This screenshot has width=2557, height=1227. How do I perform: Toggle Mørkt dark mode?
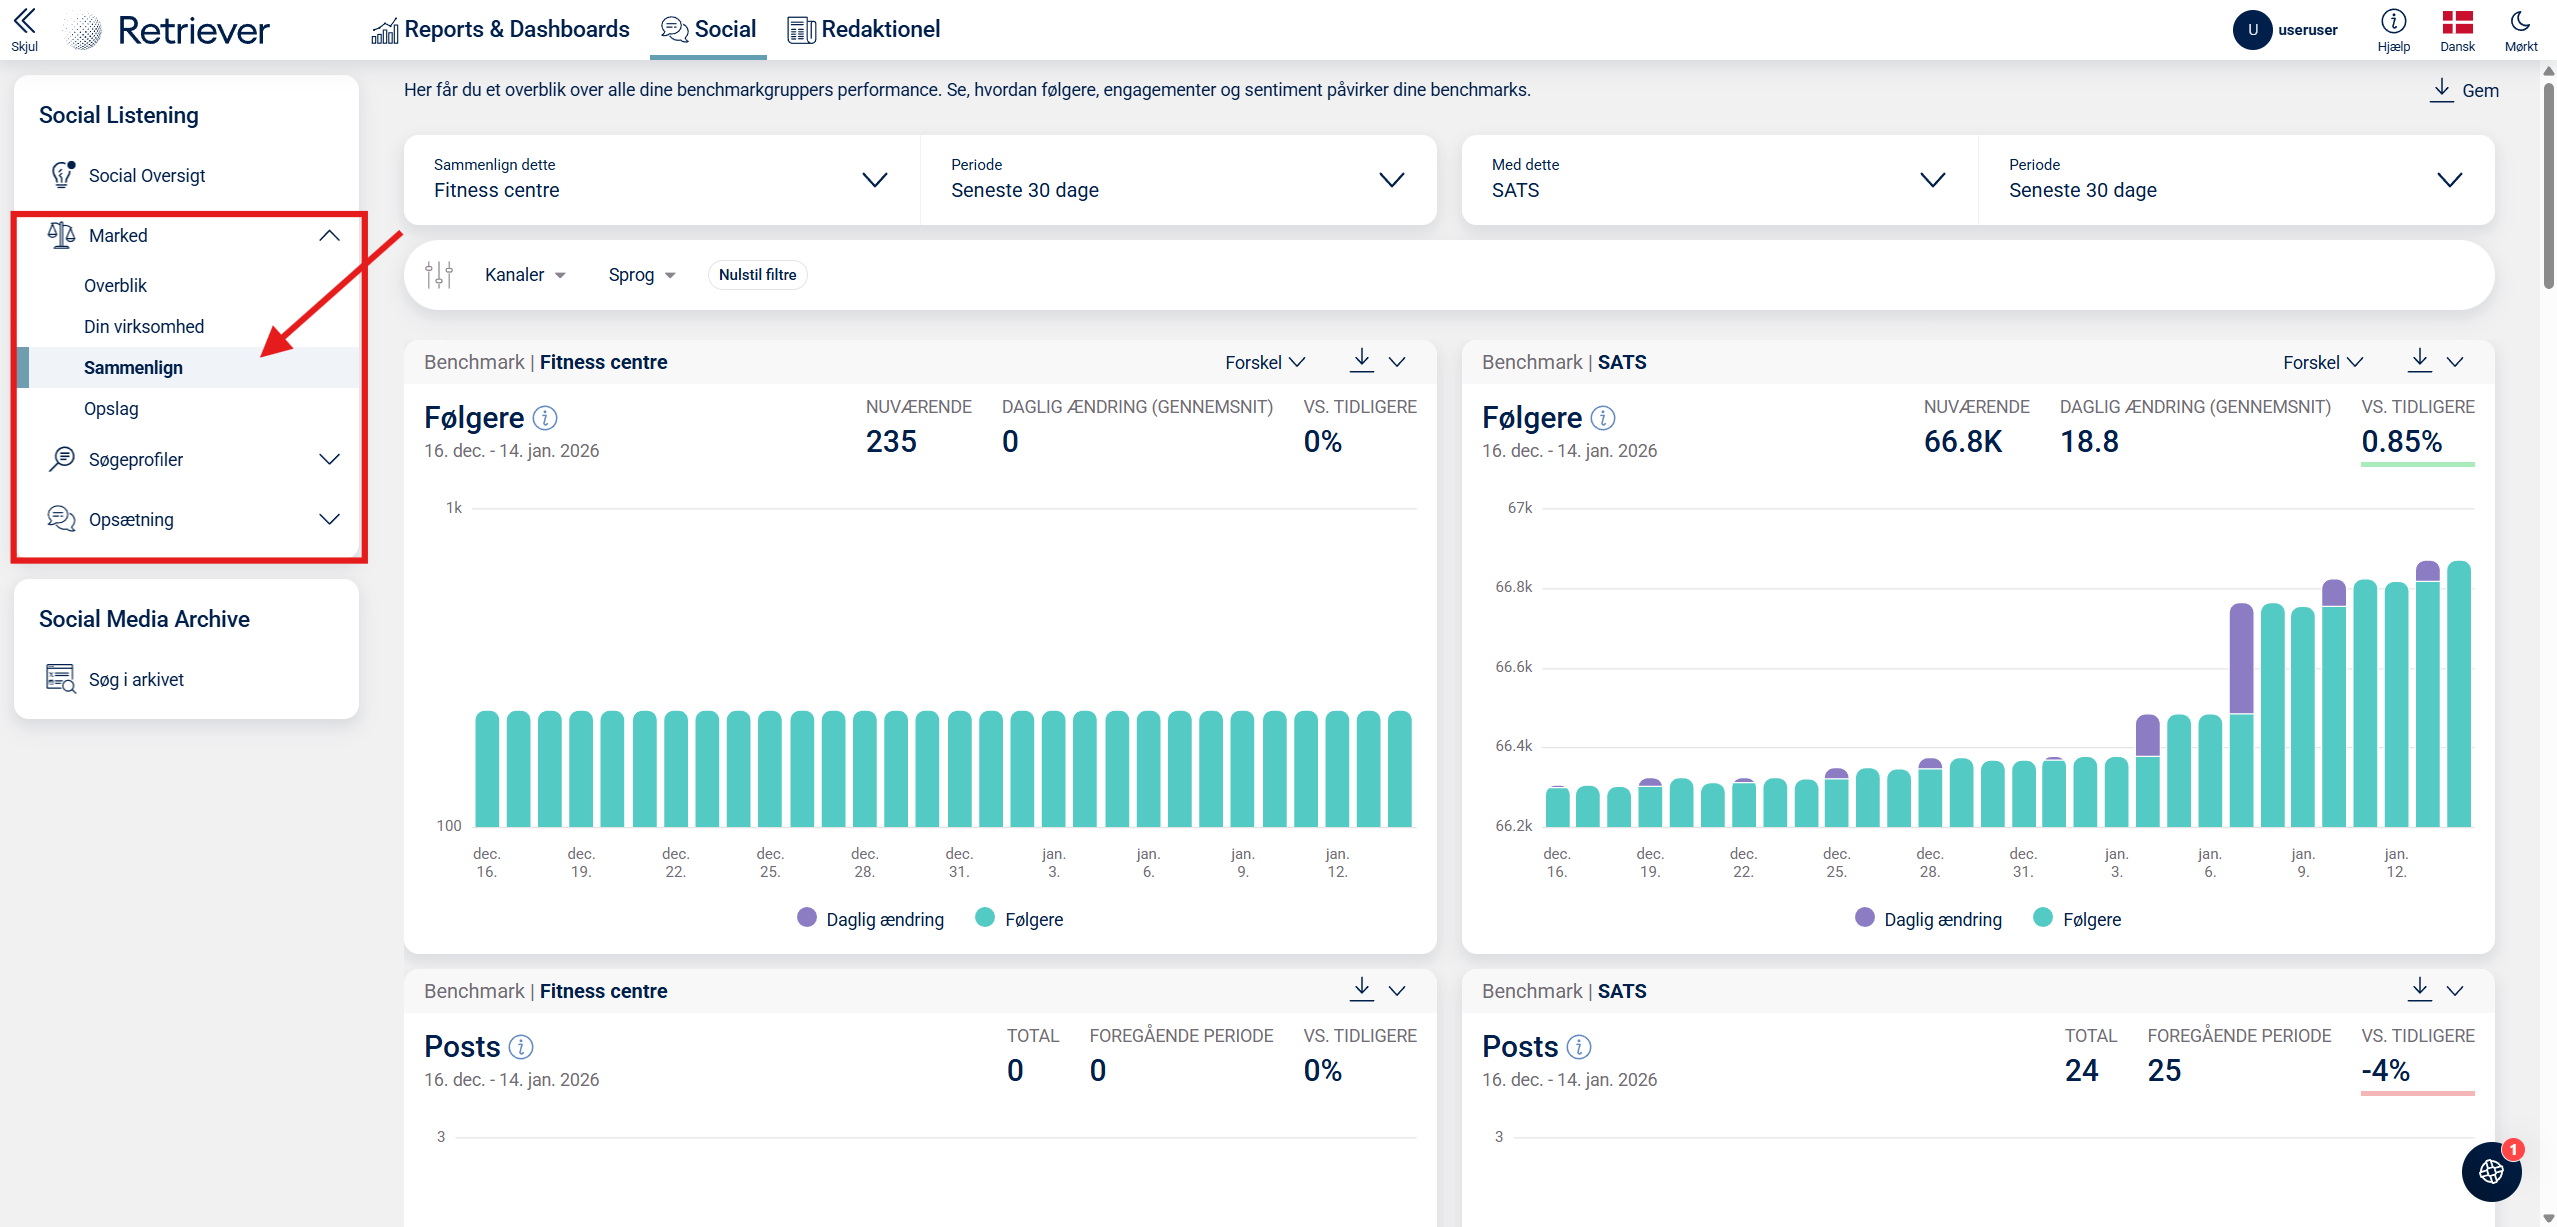[2520, 22]
